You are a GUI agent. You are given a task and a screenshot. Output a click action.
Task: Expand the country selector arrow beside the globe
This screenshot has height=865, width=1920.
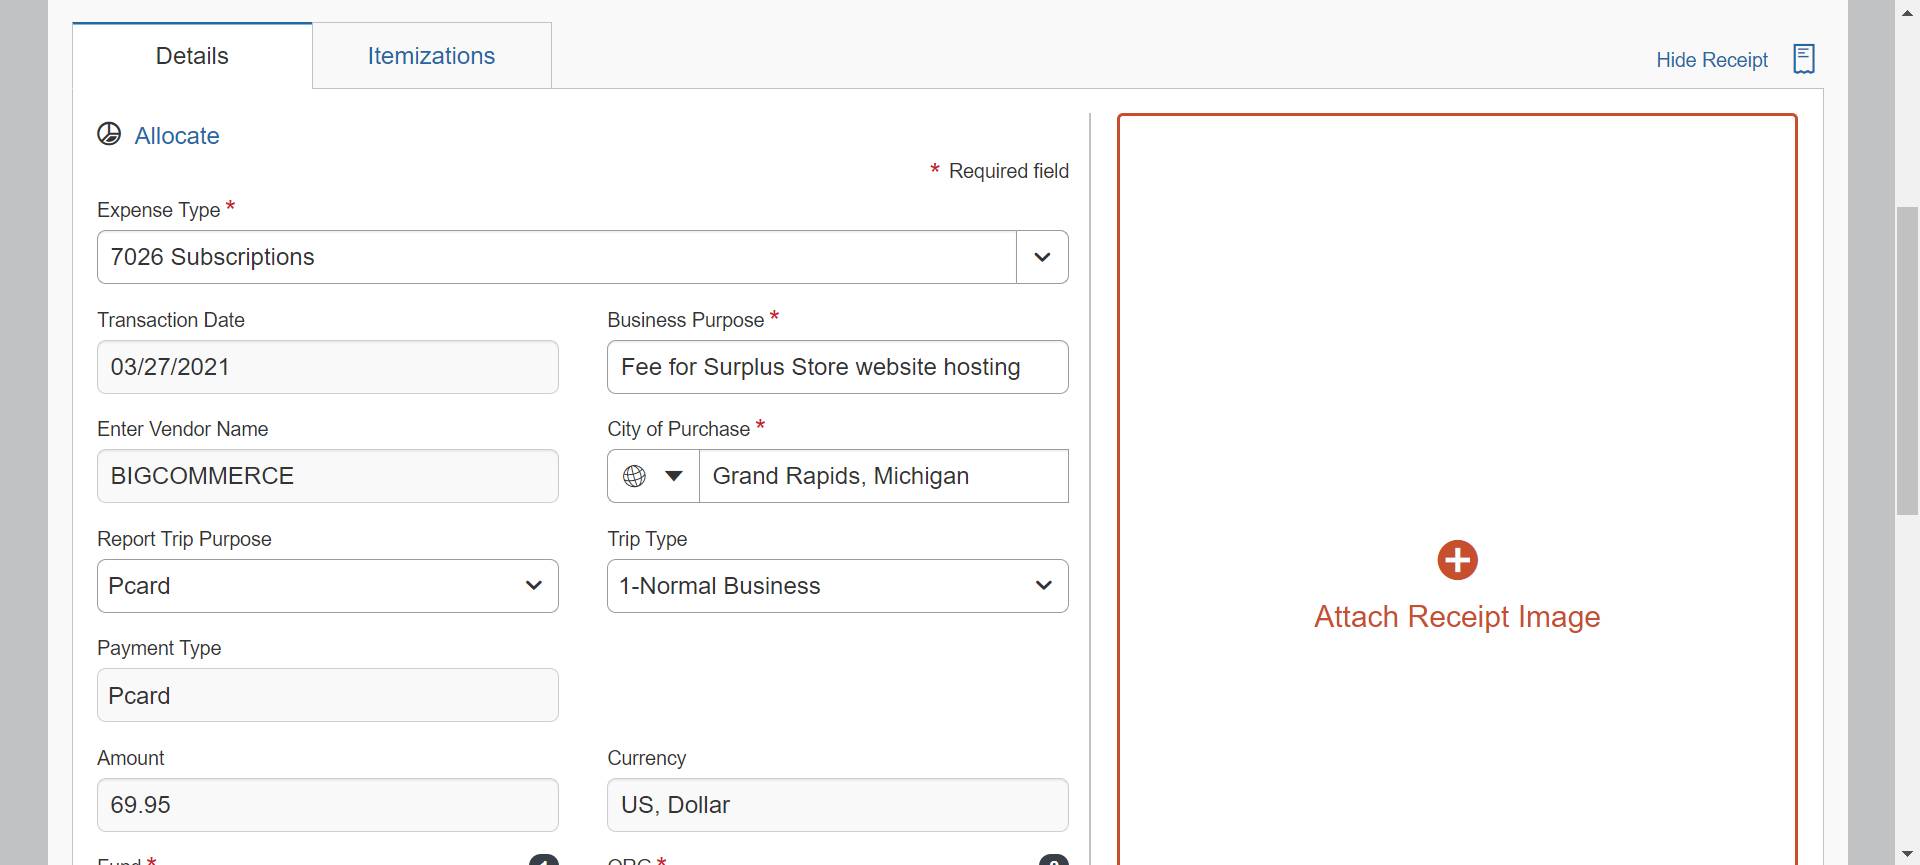[x=674, y=476]
